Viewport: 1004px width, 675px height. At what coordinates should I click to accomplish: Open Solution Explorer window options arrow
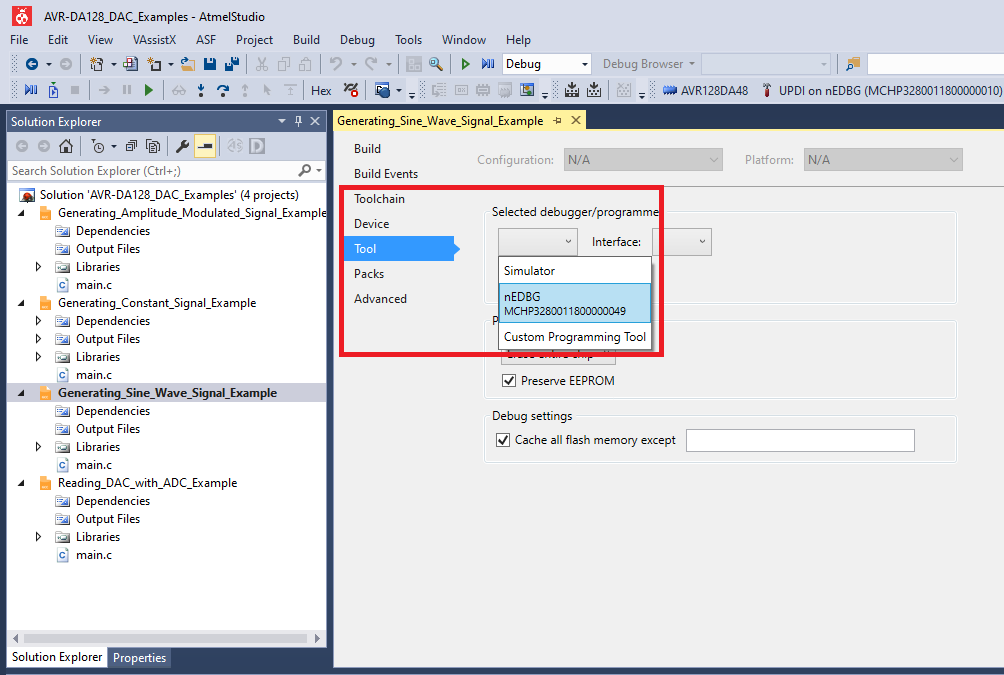(x=281, y=121)
